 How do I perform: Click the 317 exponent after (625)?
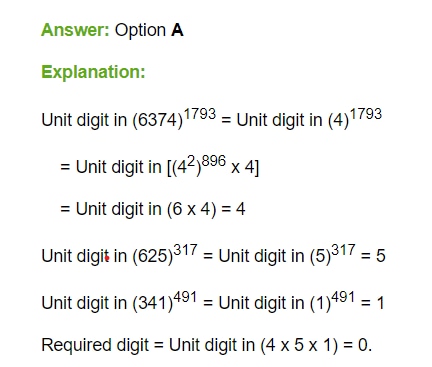pyautogui.click(x=186, y=250)
